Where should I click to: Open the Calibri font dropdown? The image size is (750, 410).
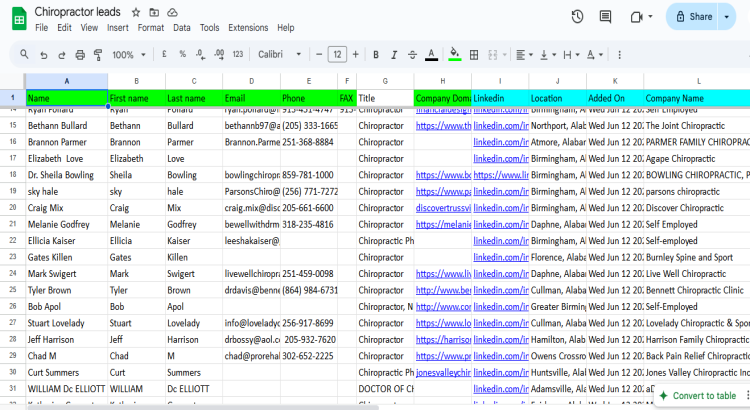[x=280, y=54]
